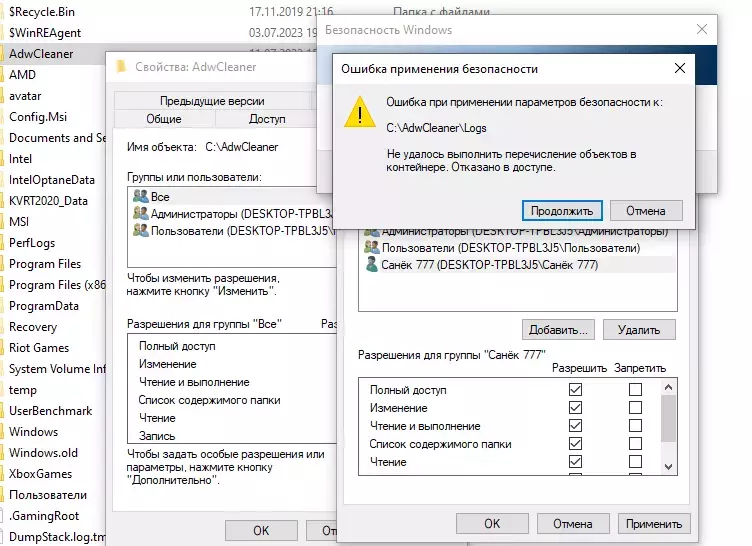Deny Полный доступ for Санёк 777
The width and height of the screenshot is (752, 546).
635,390
